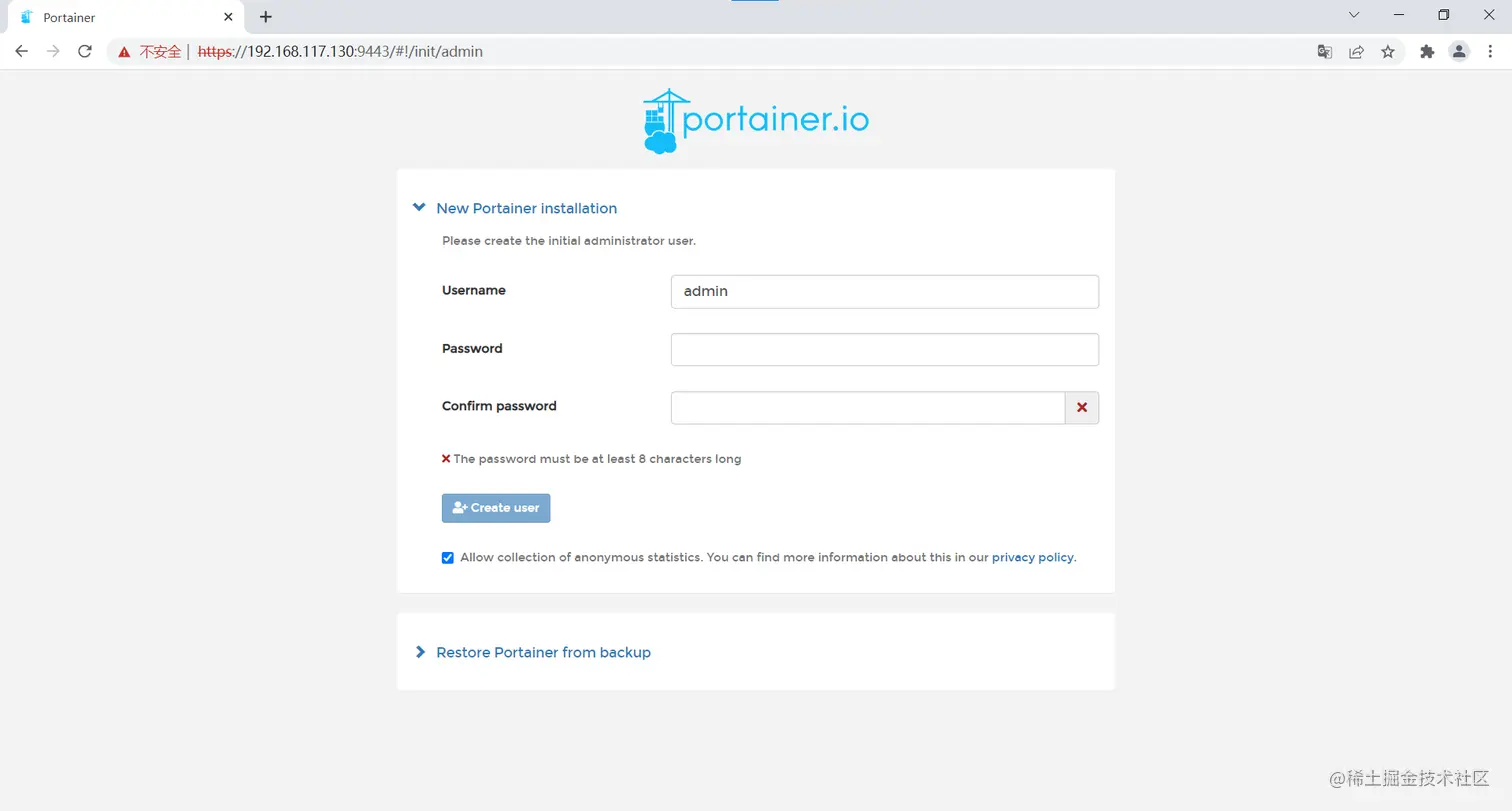The height and width of the screenshot is (811, 1512).
Task: Click the Password input field
Action: point(885,350)
